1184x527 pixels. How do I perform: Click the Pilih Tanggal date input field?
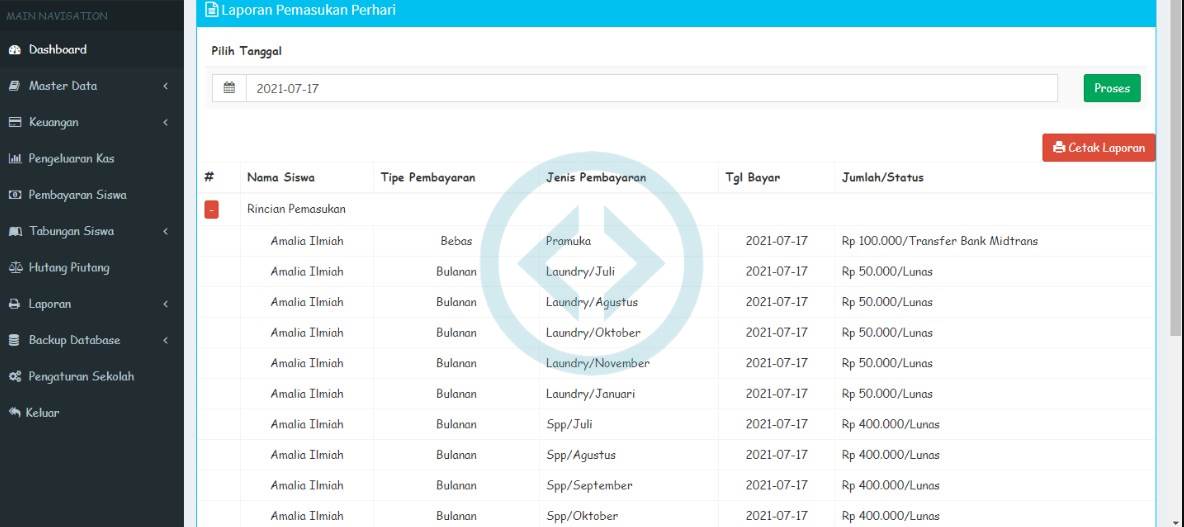[650, 88]
